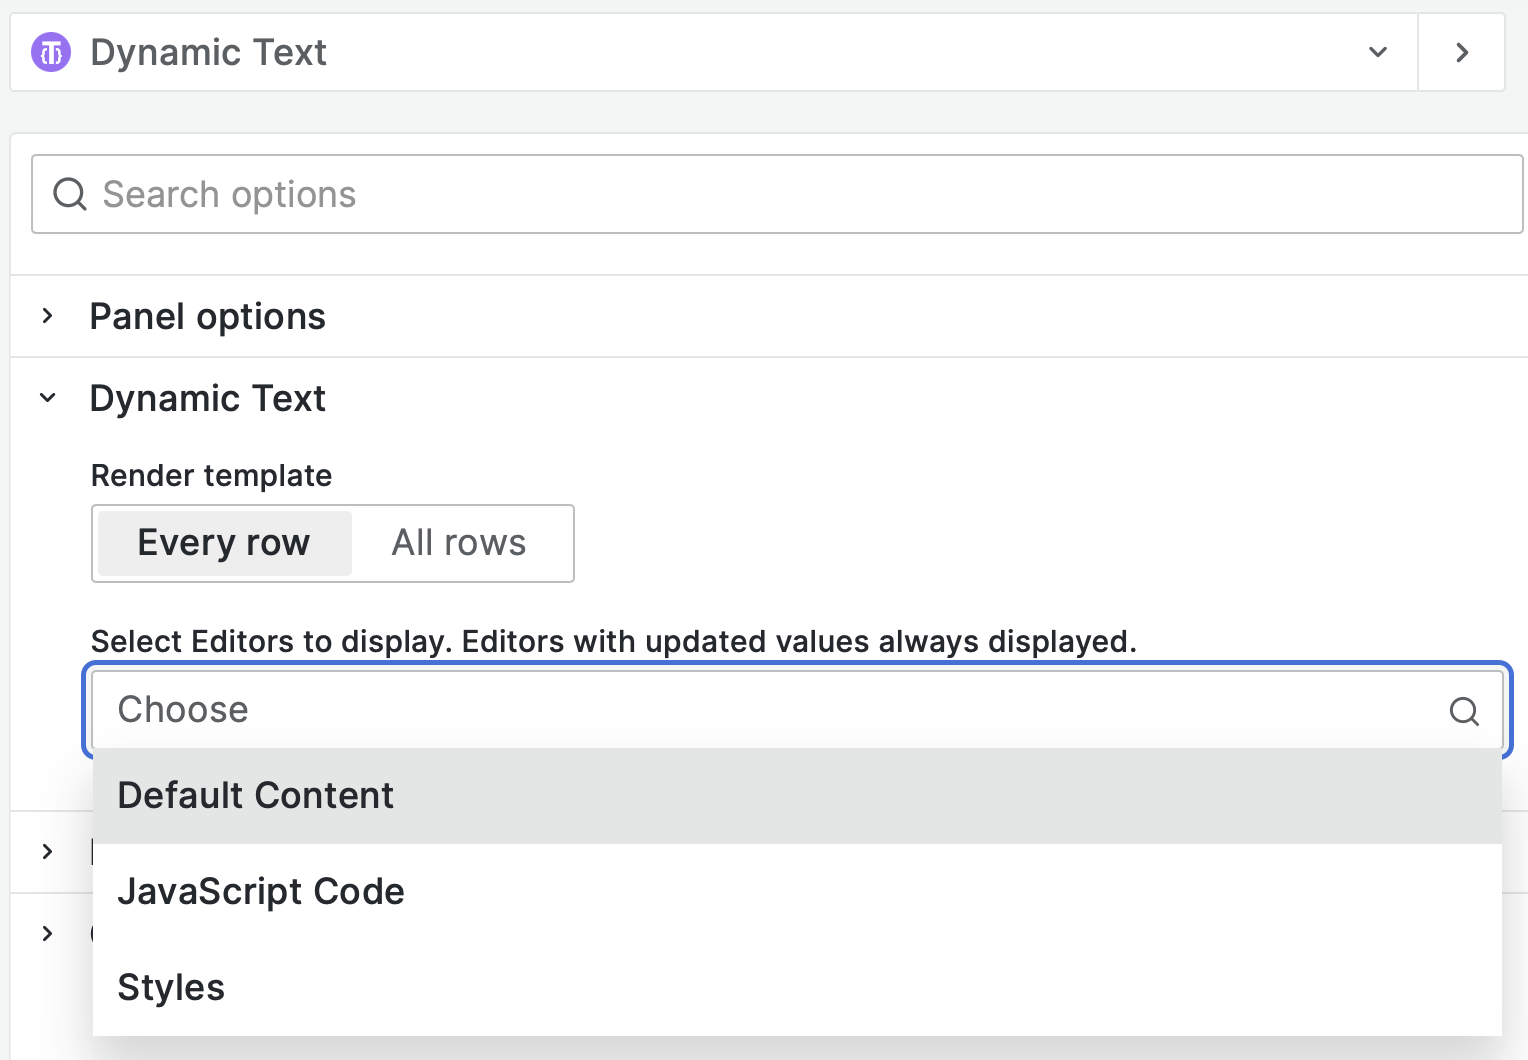The height and width of the screenshot is (1060, 1528).
Task: Click the right chevron beside visualization picker
Action: tap(1462, 52)
